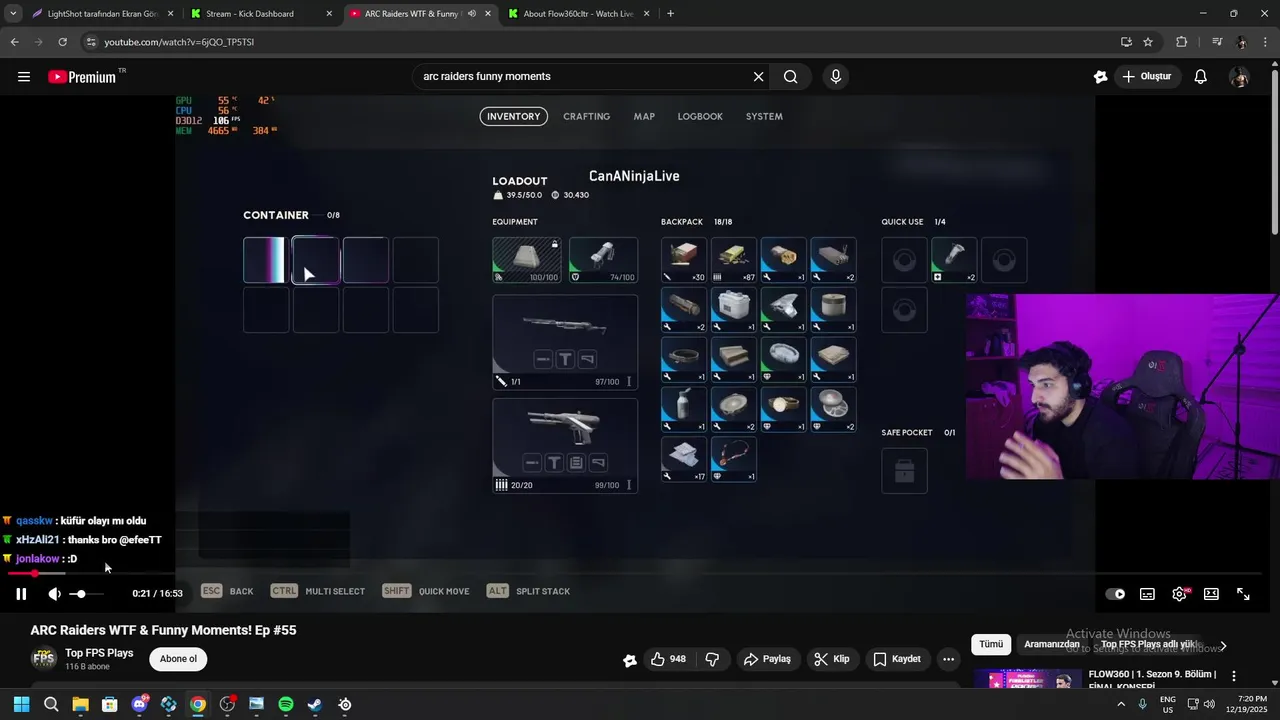Open Spotify from the taskbar
This screenshot has height=720, width=1280.
point(286,705)
